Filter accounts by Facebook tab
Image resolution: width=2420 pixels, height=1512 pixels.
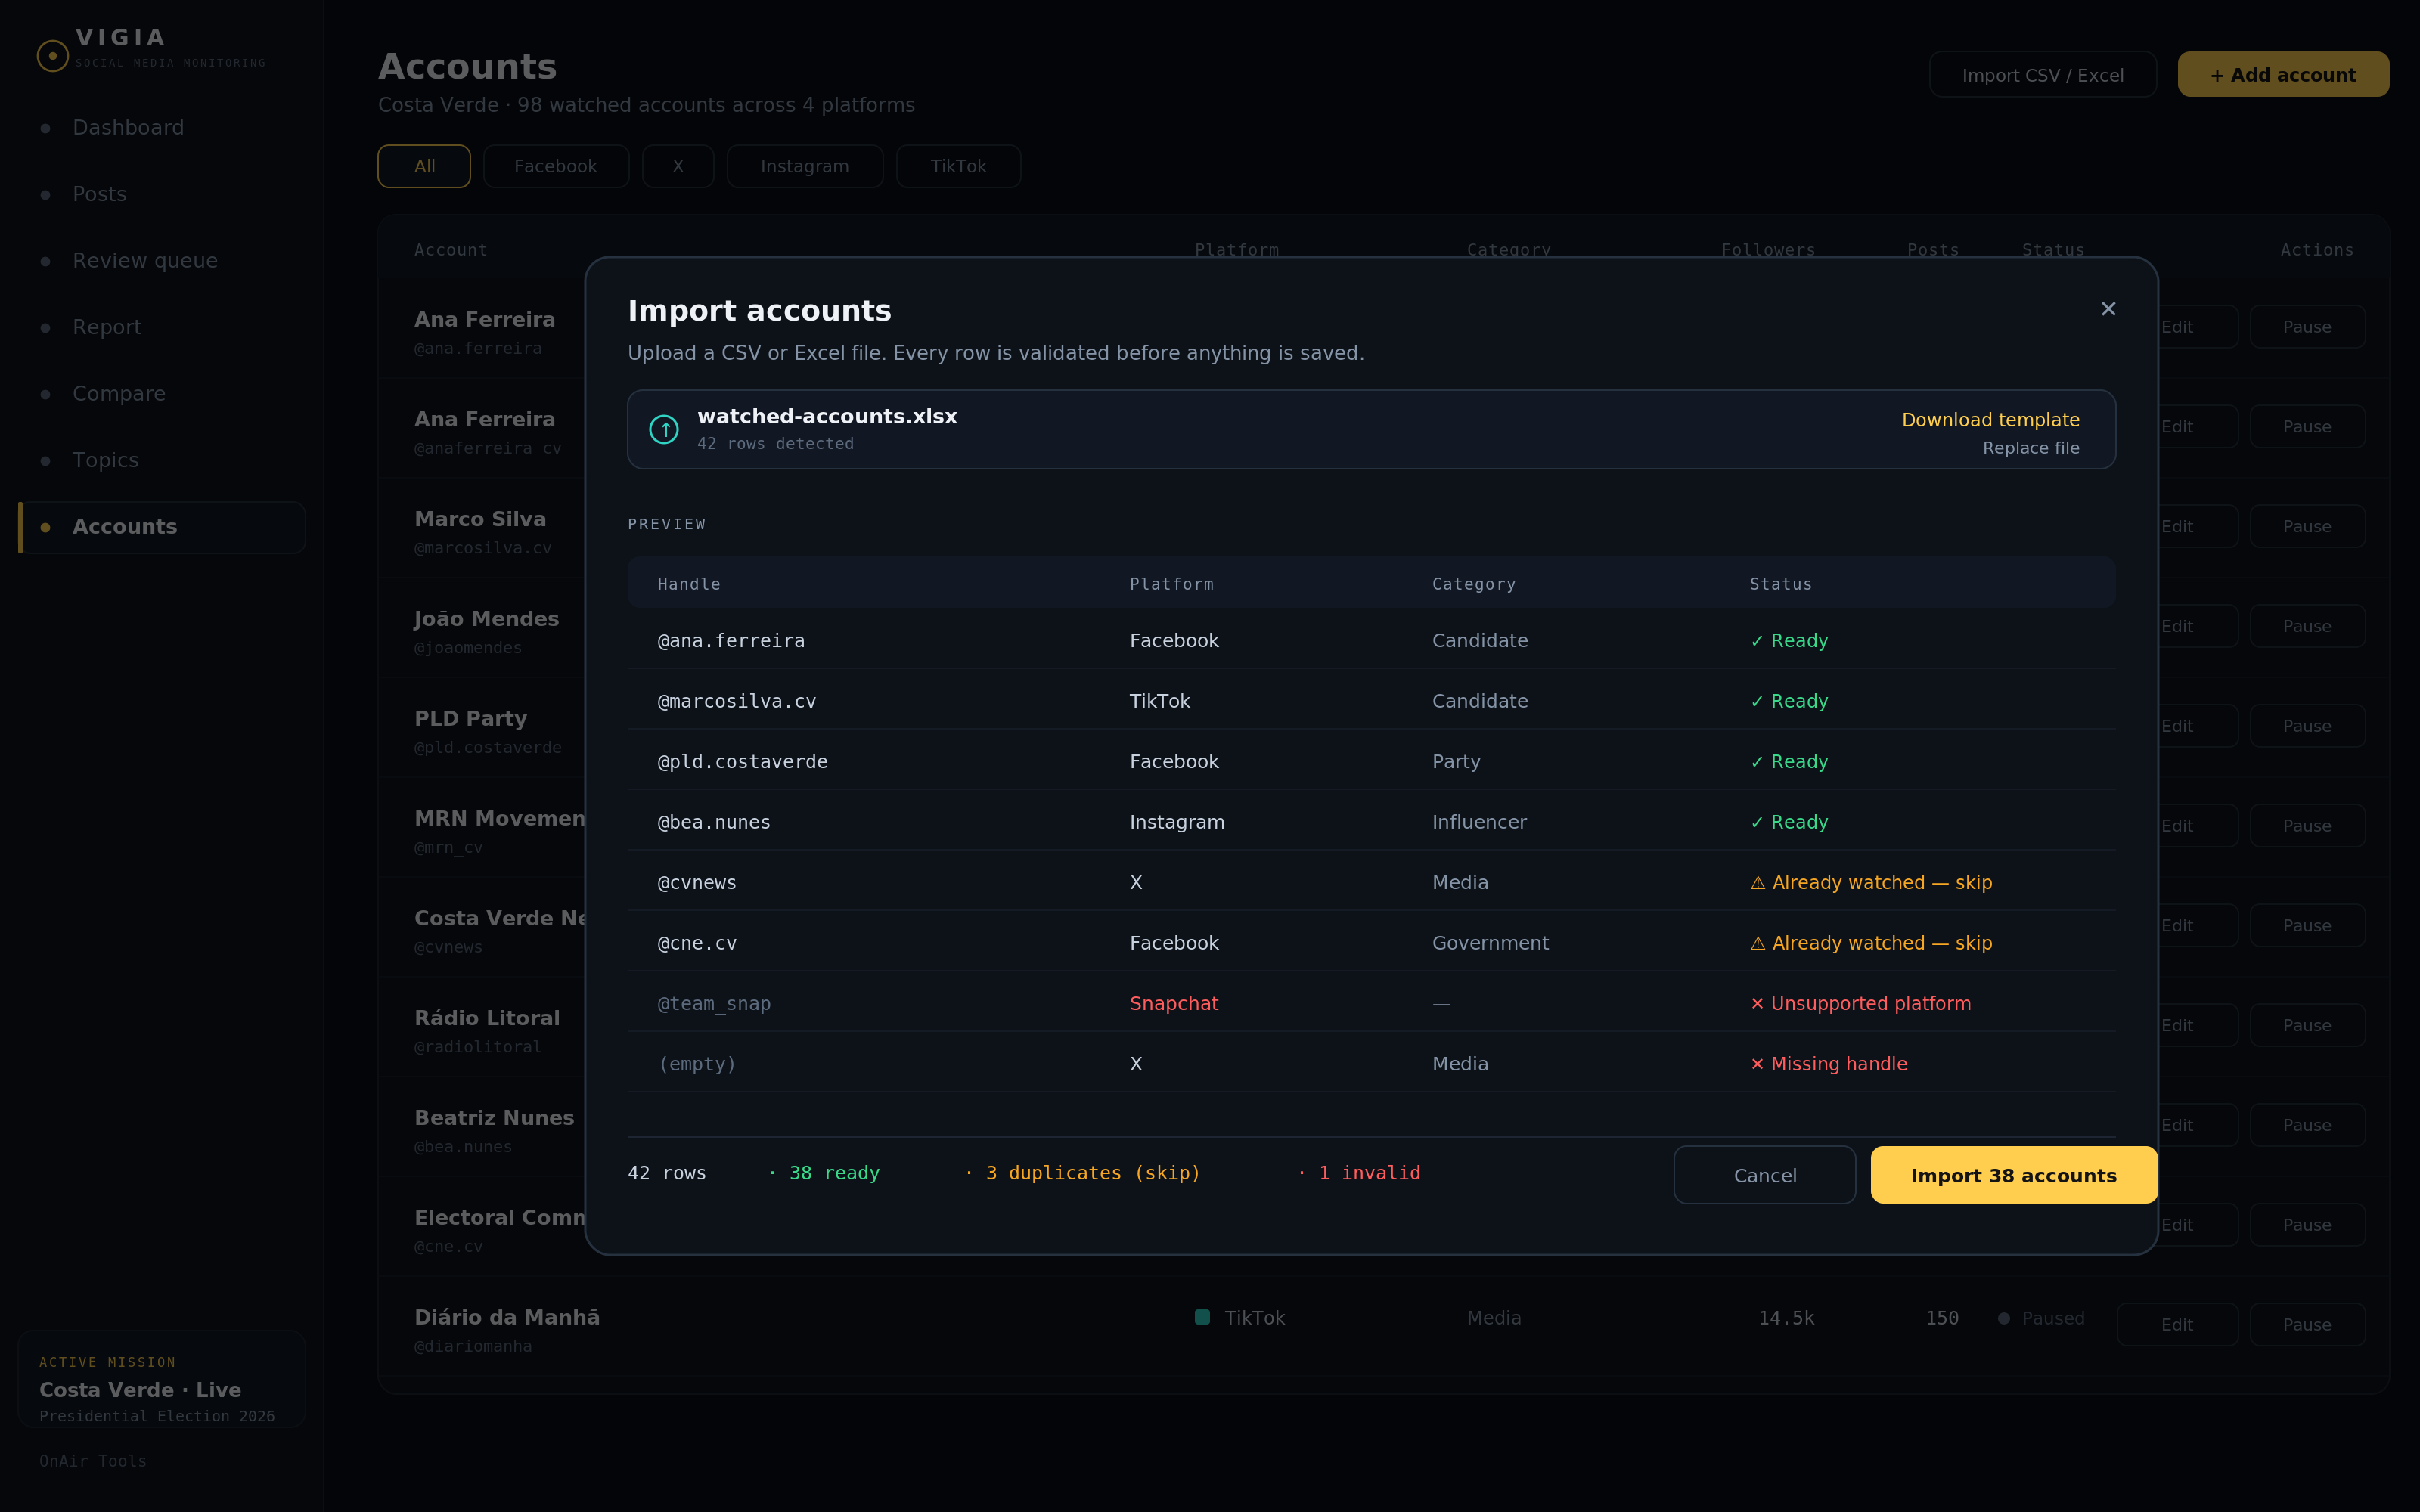(556, 166)
